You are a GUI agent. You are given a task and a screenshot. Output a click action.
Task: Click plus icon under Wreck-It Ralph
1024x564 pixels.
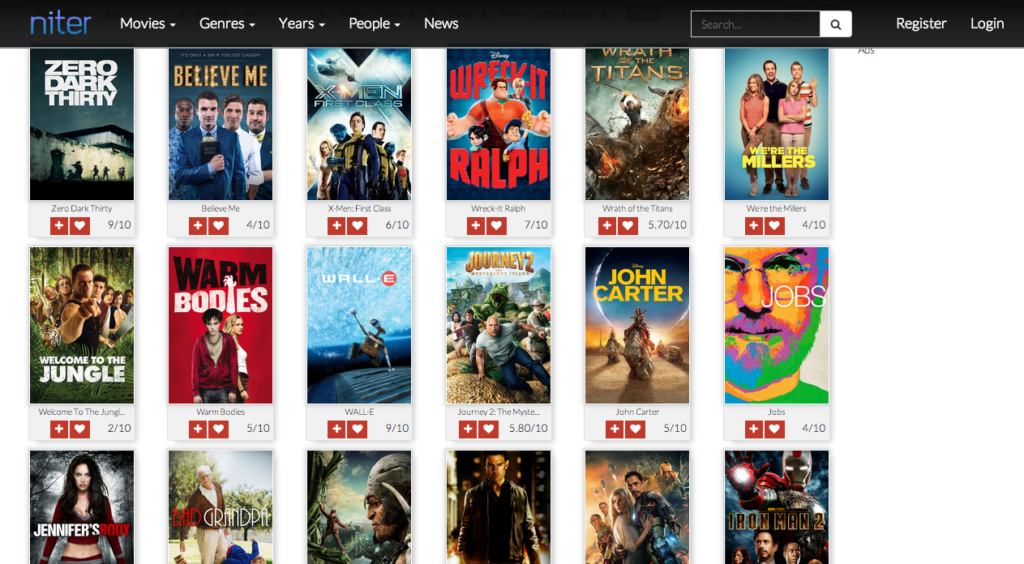click(x=475, y=226)
